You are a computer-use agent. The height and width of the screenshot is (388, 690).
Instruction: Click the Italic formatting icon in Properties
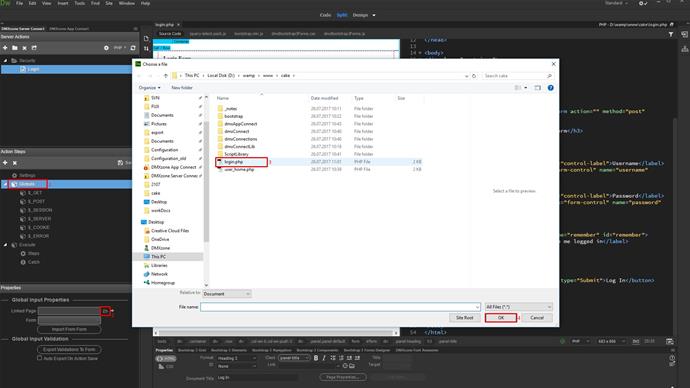click(324, 358)
